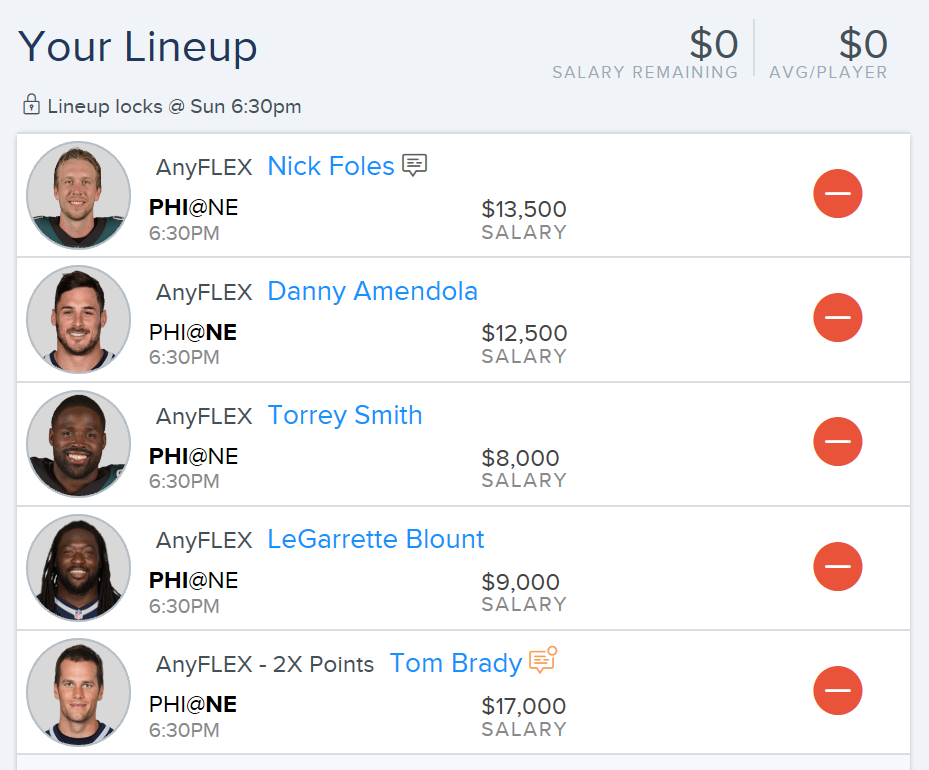Click the $17,000 salary of Tom Brady
The image size is (929, 770).
(524, 706)
